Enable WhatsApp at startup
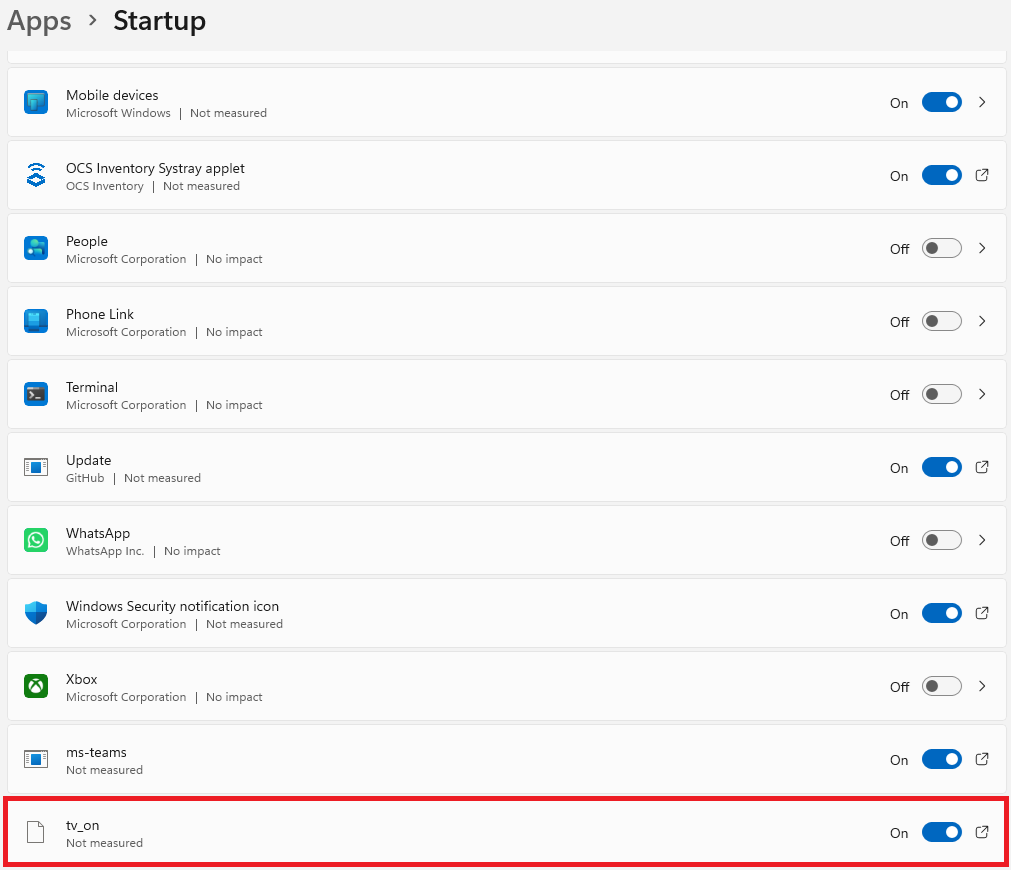 point(941,540)
